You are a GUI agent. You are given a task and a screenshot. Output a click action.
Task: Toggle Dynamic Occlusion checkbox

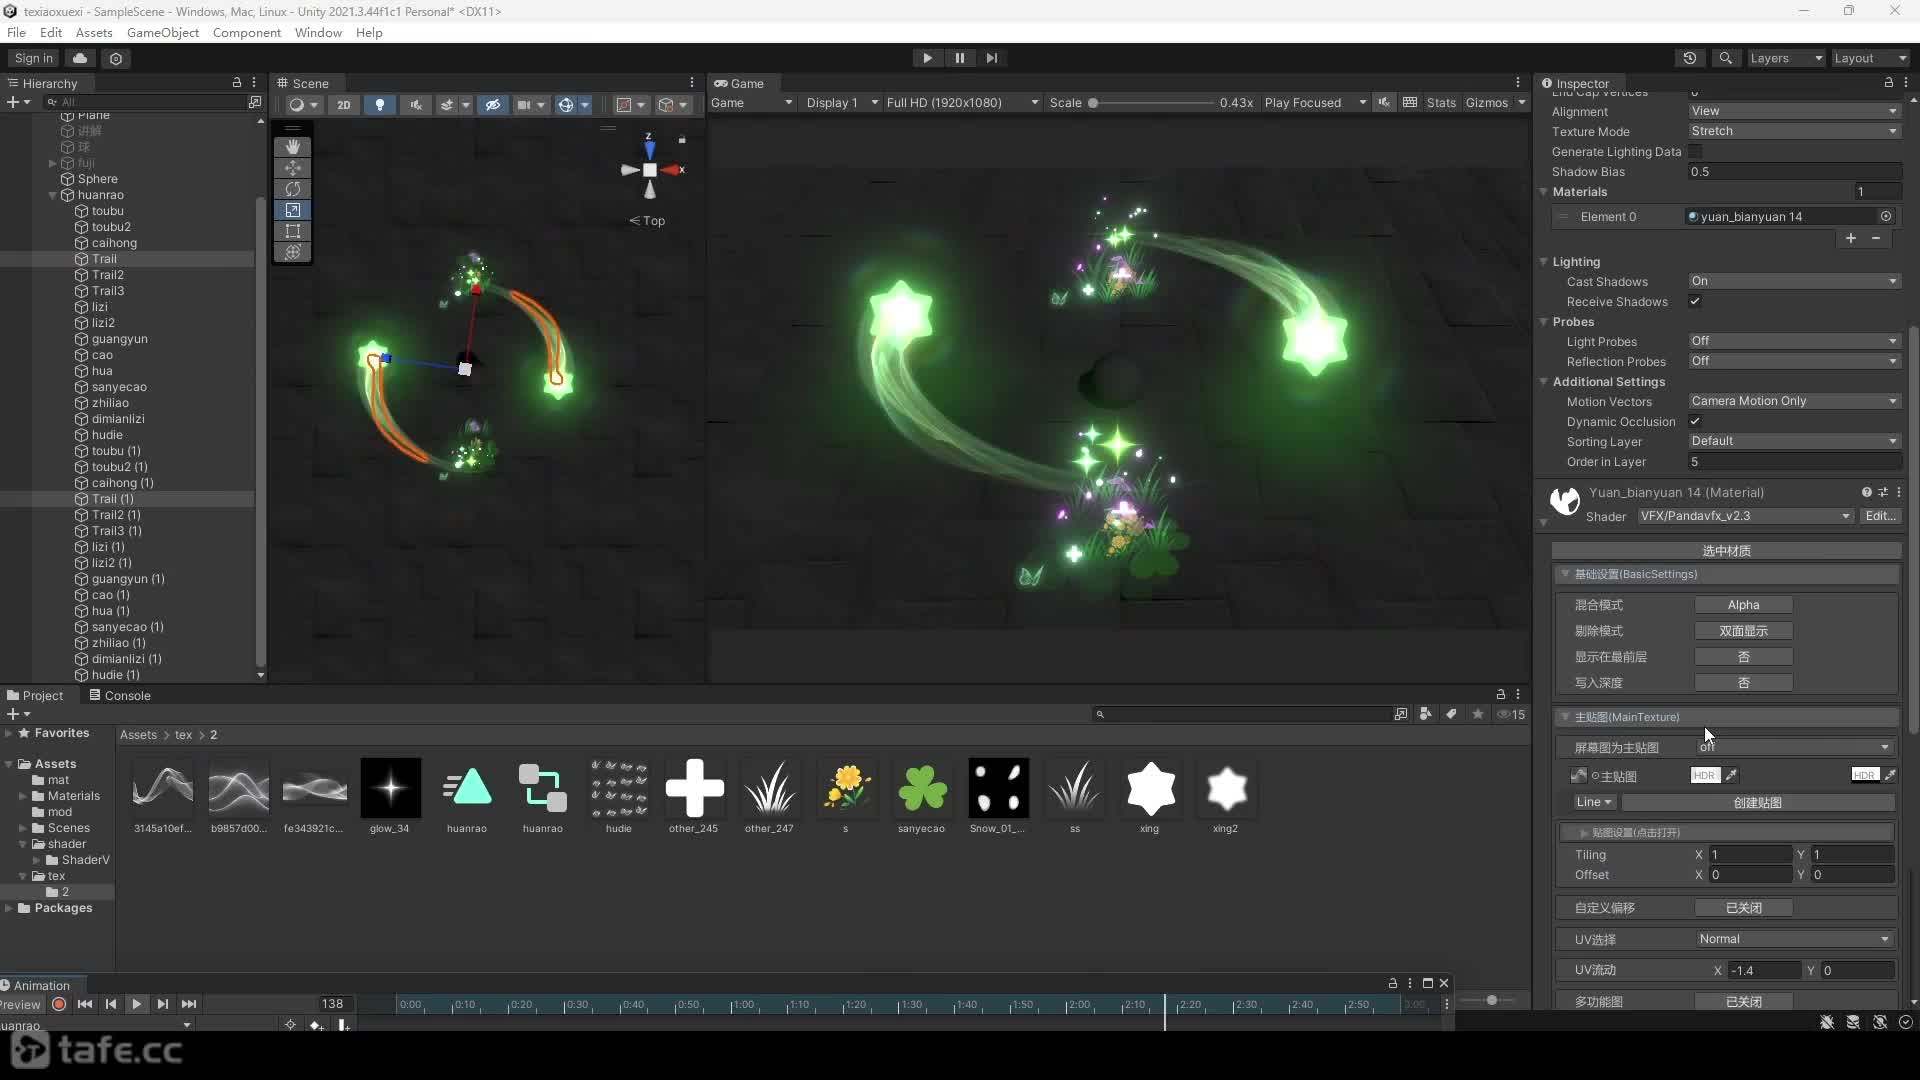tap(1695, 421)
